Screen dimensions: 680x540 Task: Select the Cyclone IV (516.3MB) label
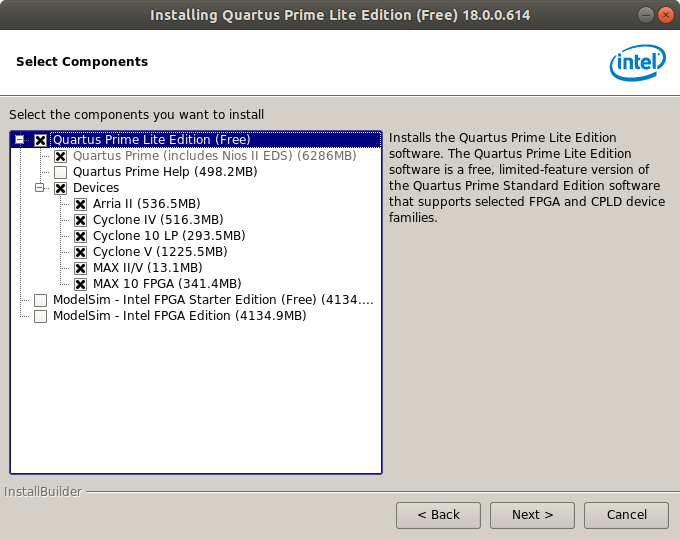click(158, 220)
